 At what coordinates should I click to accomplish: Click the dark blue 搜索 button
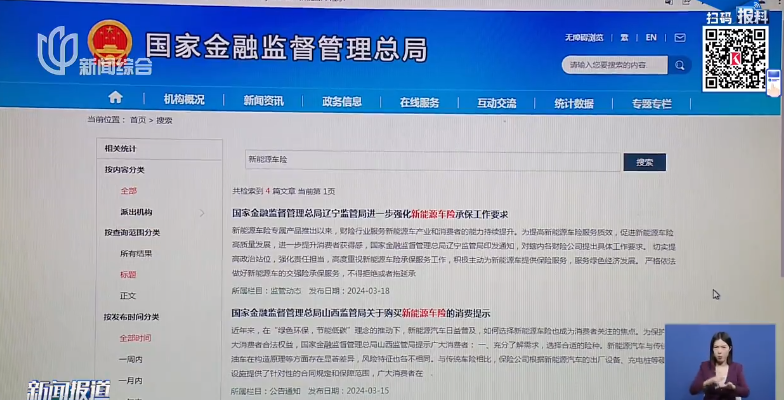pyautogui.click(x=644, y=162)
